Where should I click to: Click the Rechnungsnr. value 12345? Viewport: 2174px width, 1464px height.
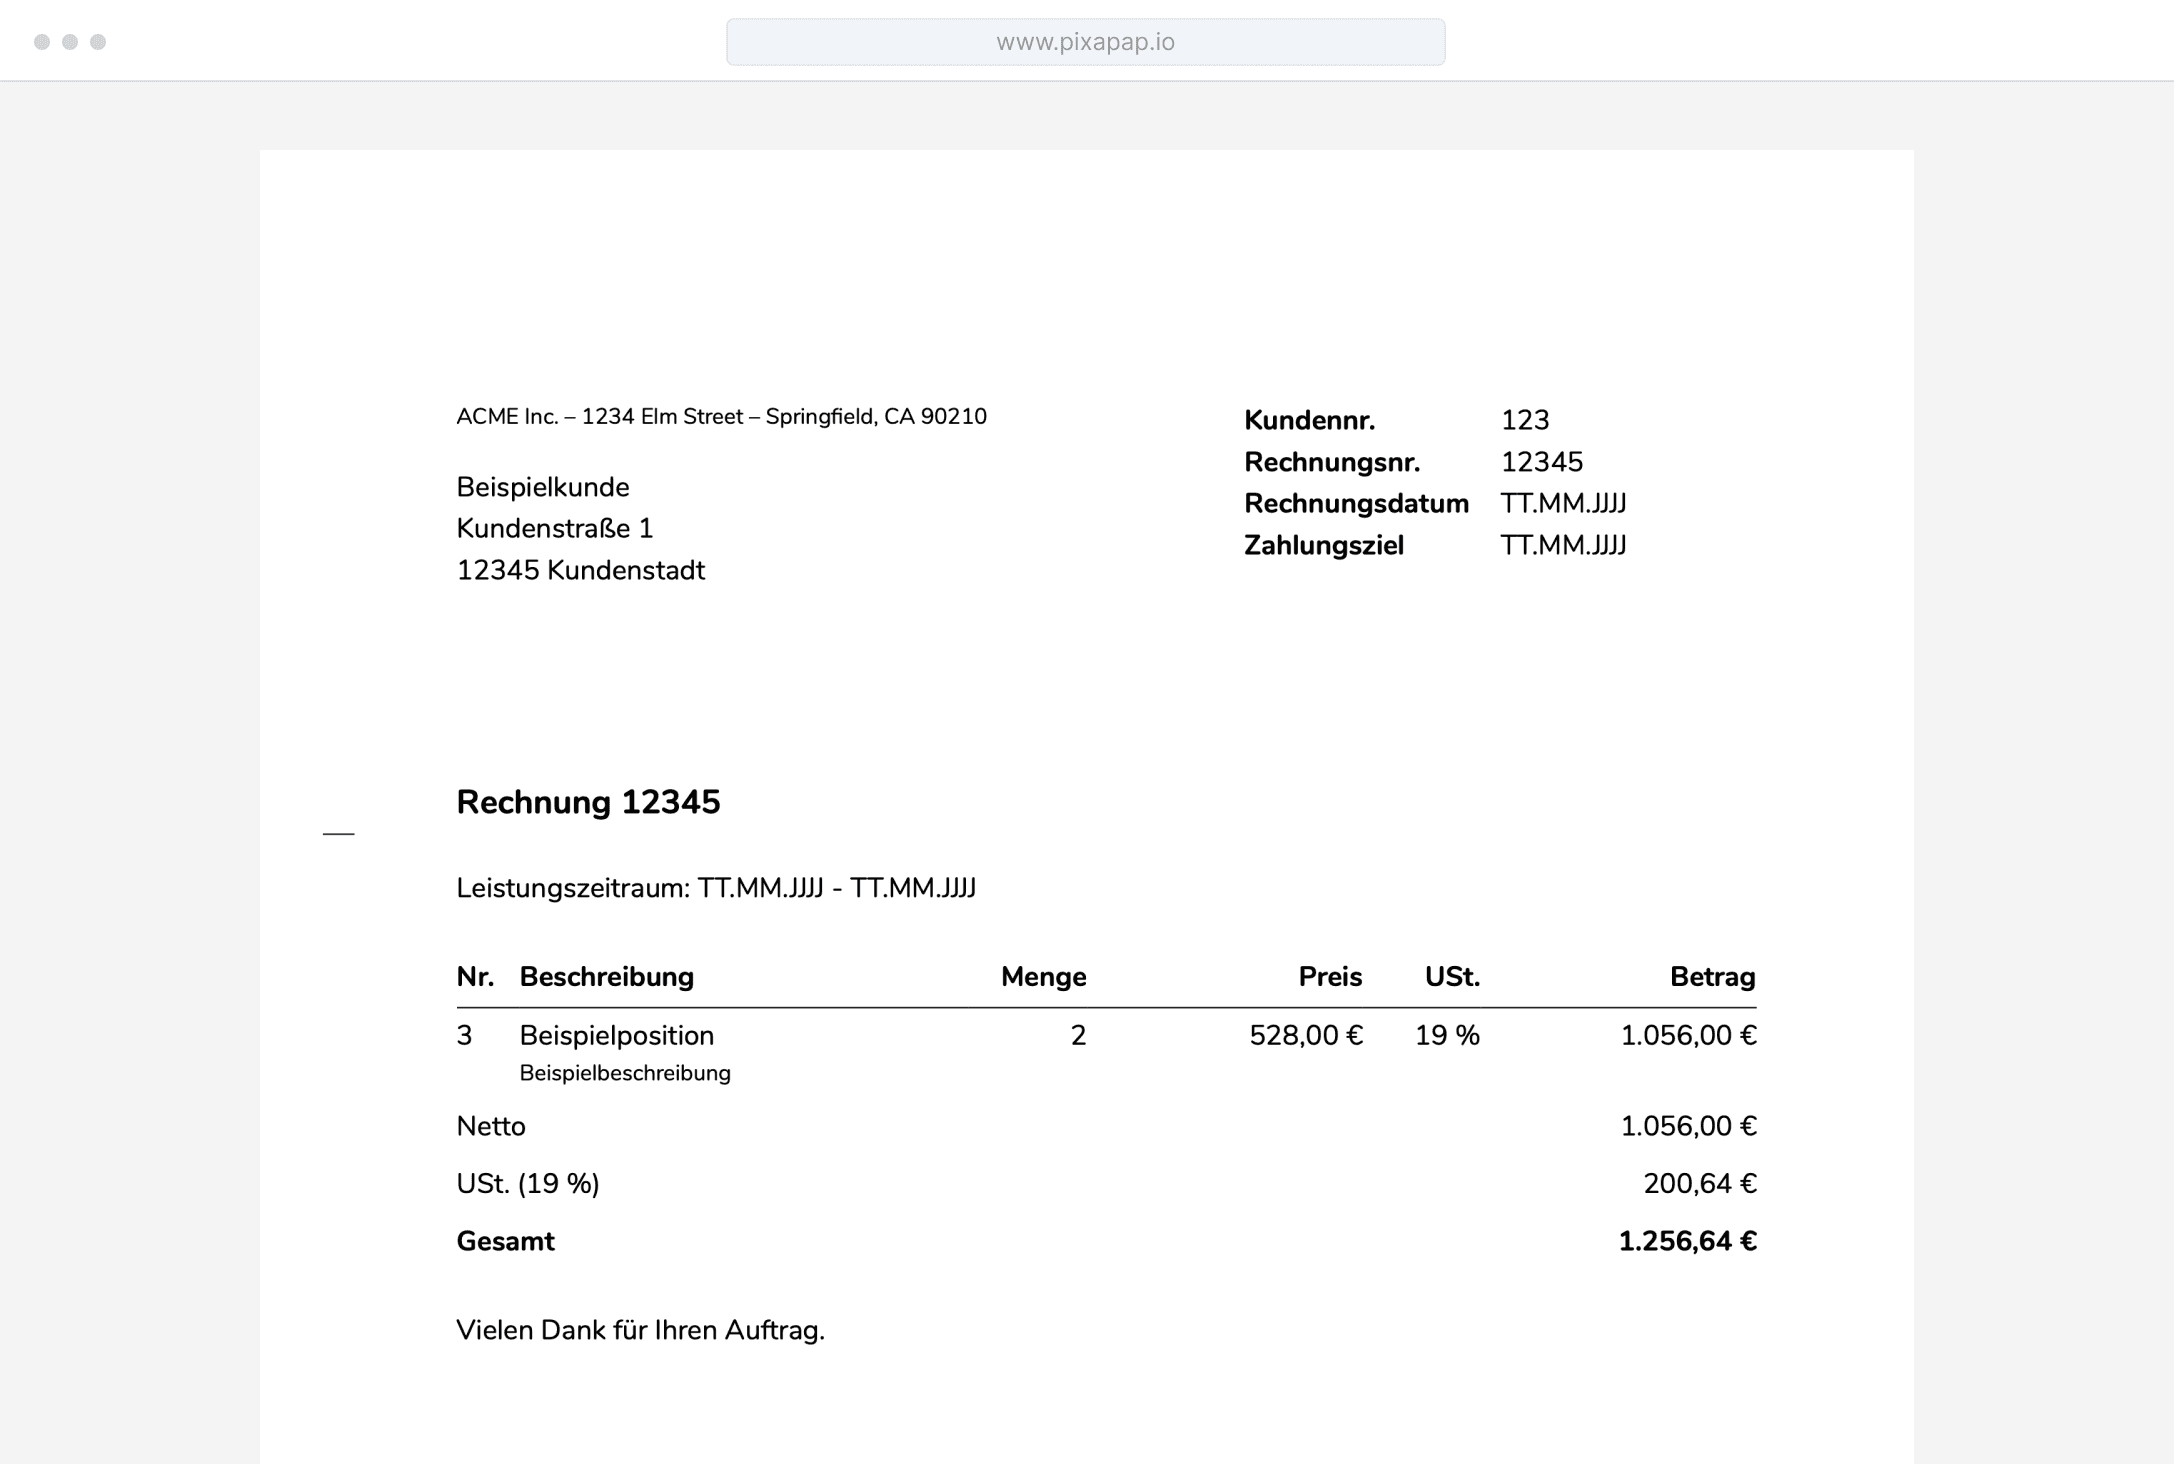pos(1541,462)
